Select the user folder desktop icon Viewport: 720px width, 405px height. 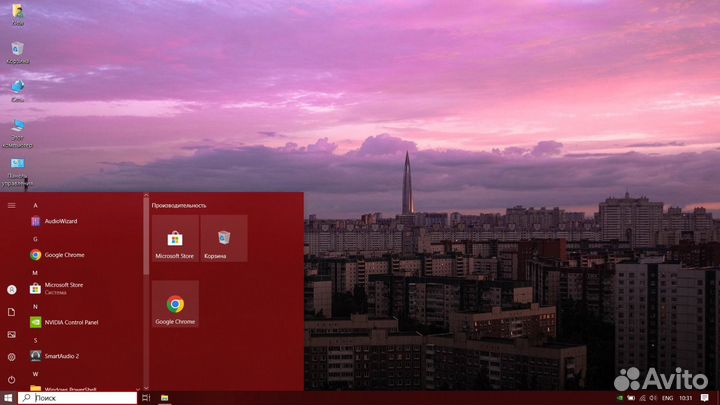pyautogui.click(x=17, y=15)
